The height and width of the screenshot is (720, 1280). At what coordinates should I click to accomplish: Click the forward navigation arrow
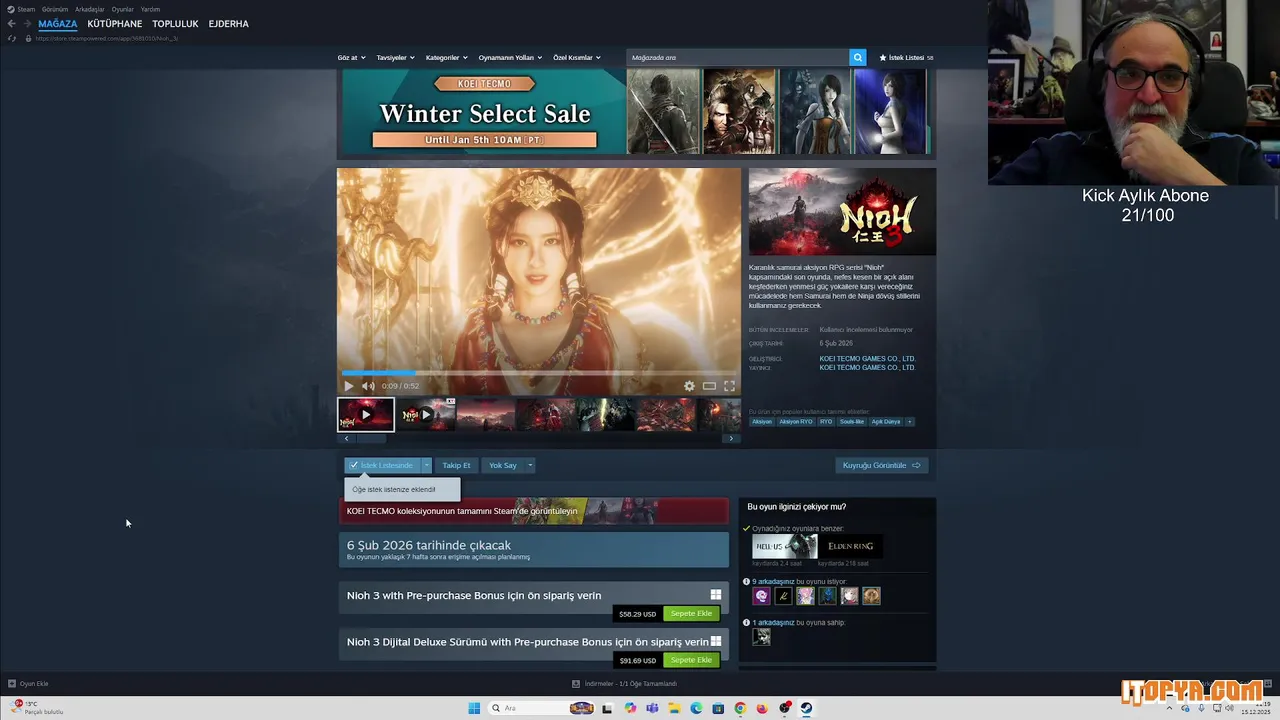[x=26, y=23]
